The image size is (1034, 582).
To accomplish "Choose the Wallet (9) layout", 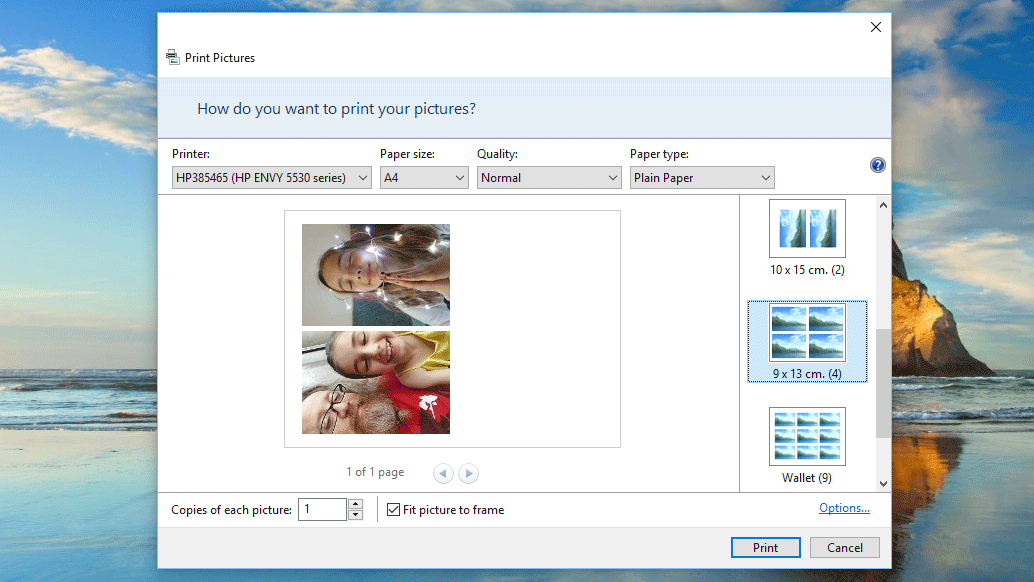I will click(x=807, y=446).
